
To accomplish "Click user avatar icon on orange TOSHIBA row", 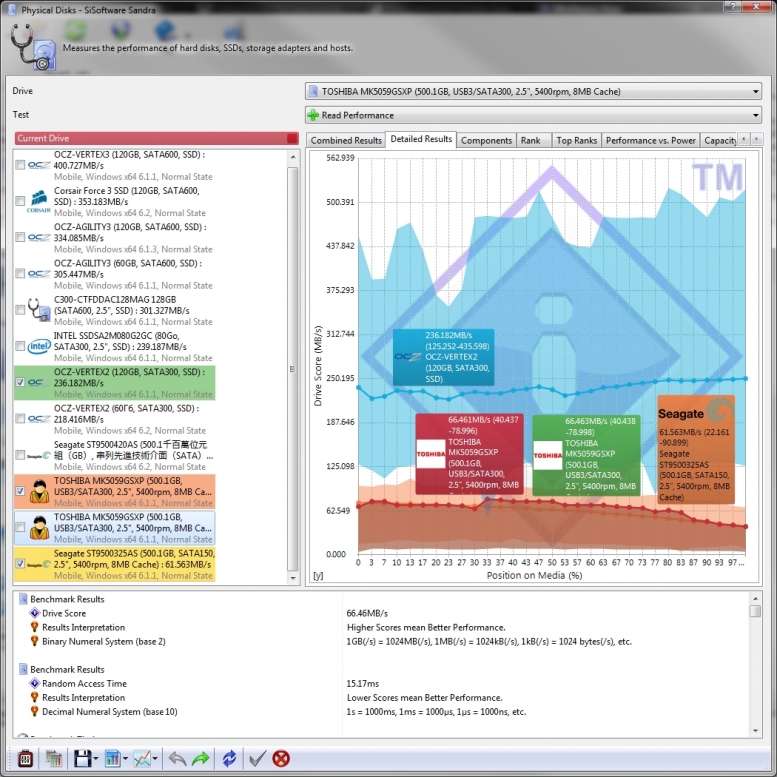I will point(39,491).
